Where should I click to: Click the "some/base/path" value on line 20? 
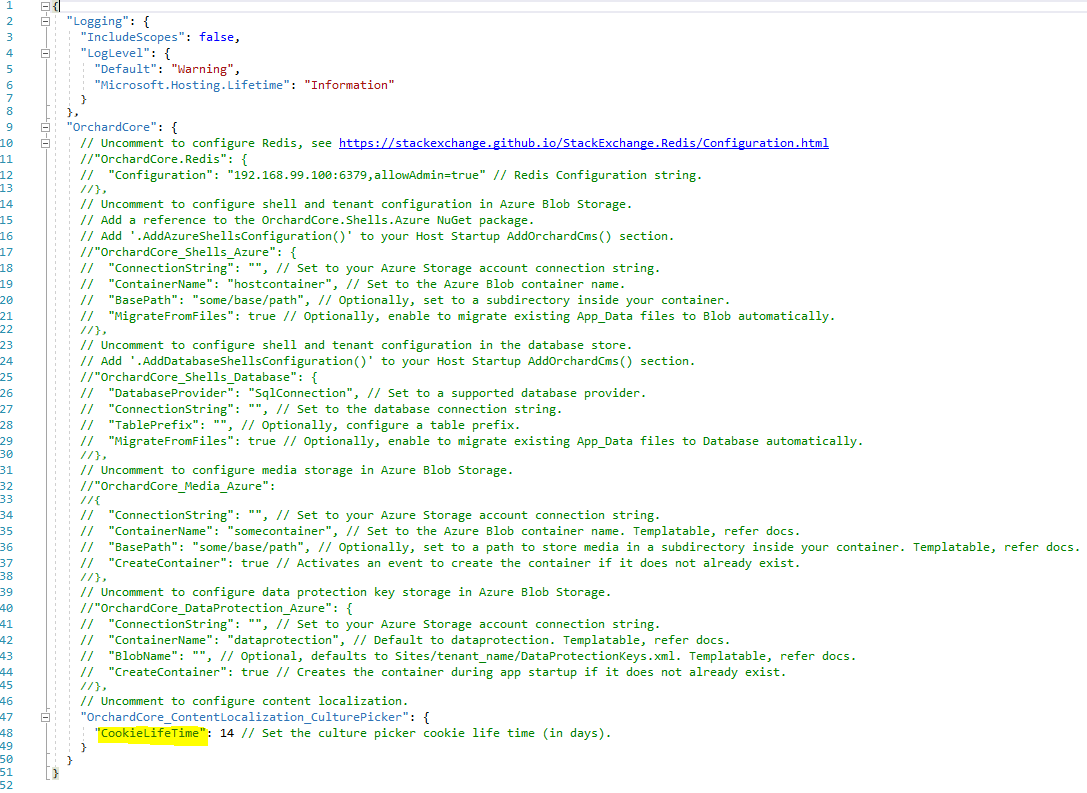pos(248,300)
